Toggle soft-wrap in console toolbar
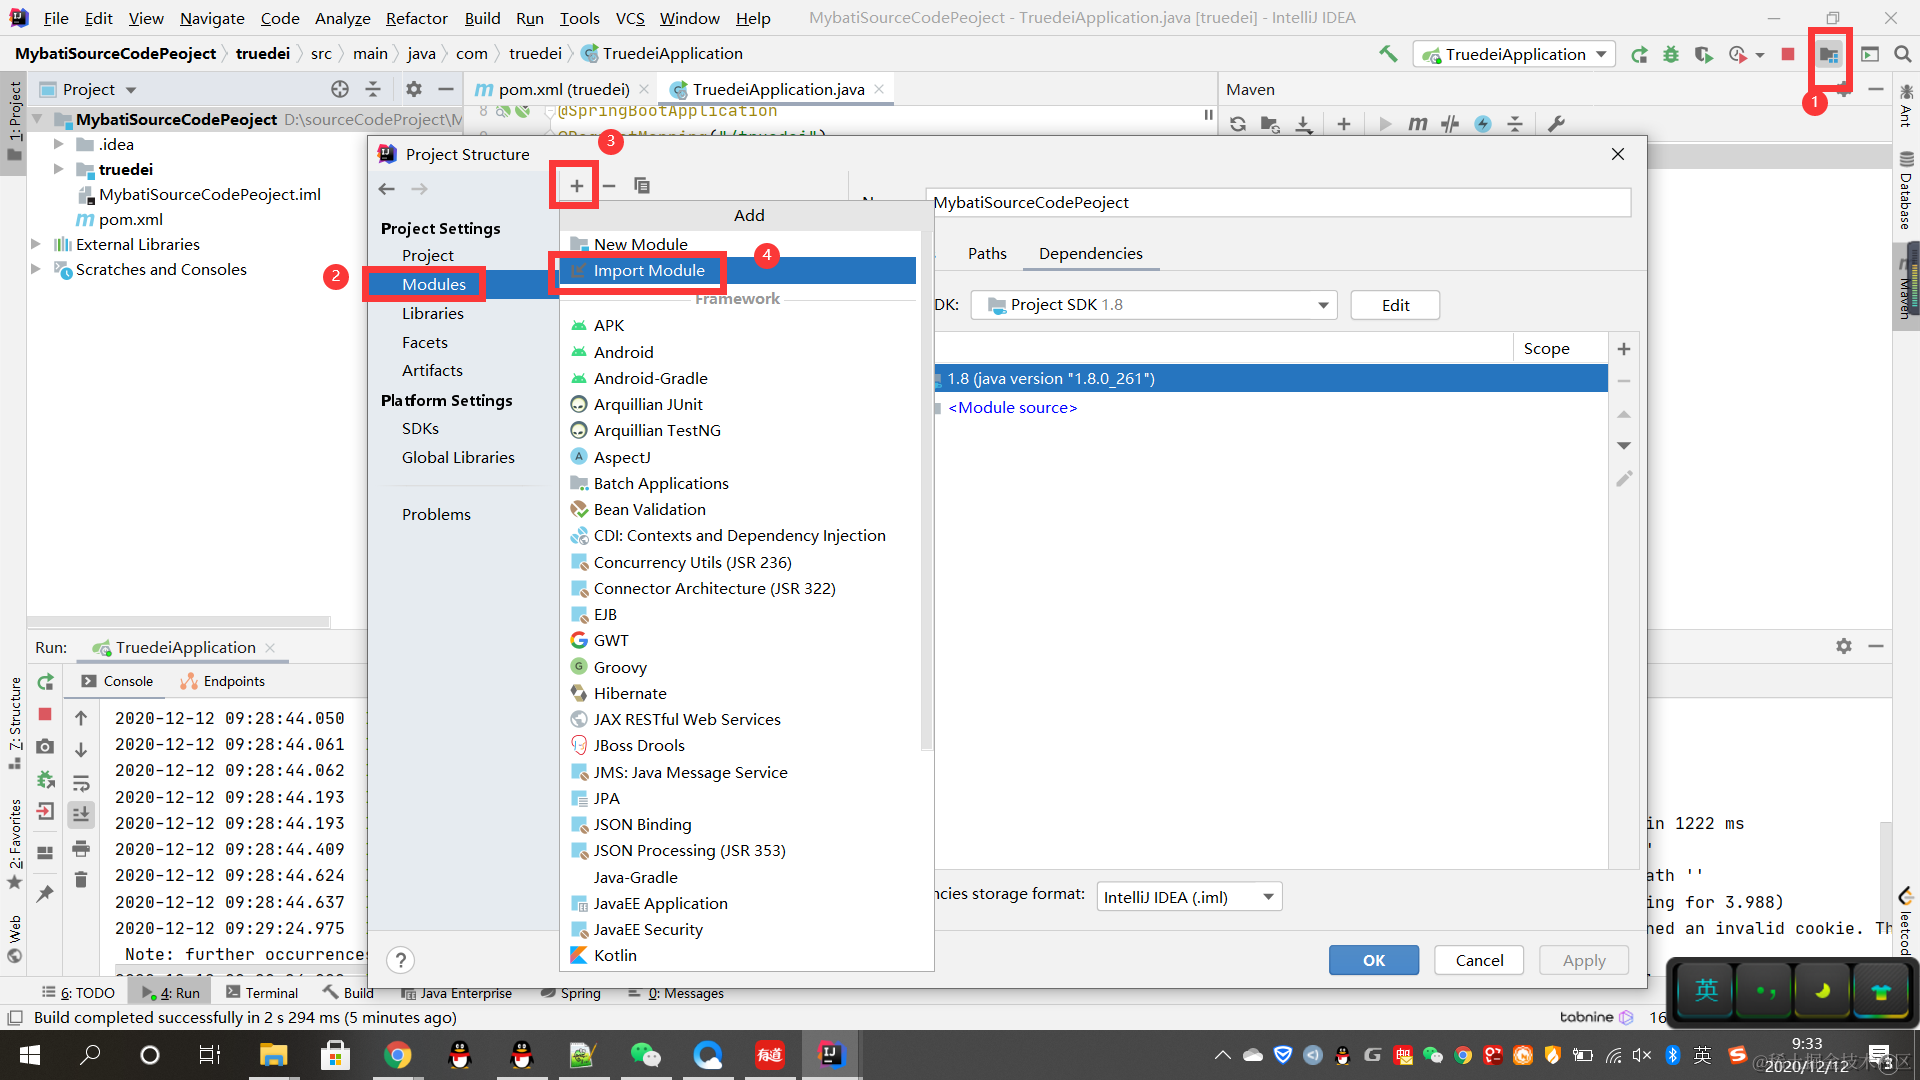The image size is (1920, 1080). 81,783
